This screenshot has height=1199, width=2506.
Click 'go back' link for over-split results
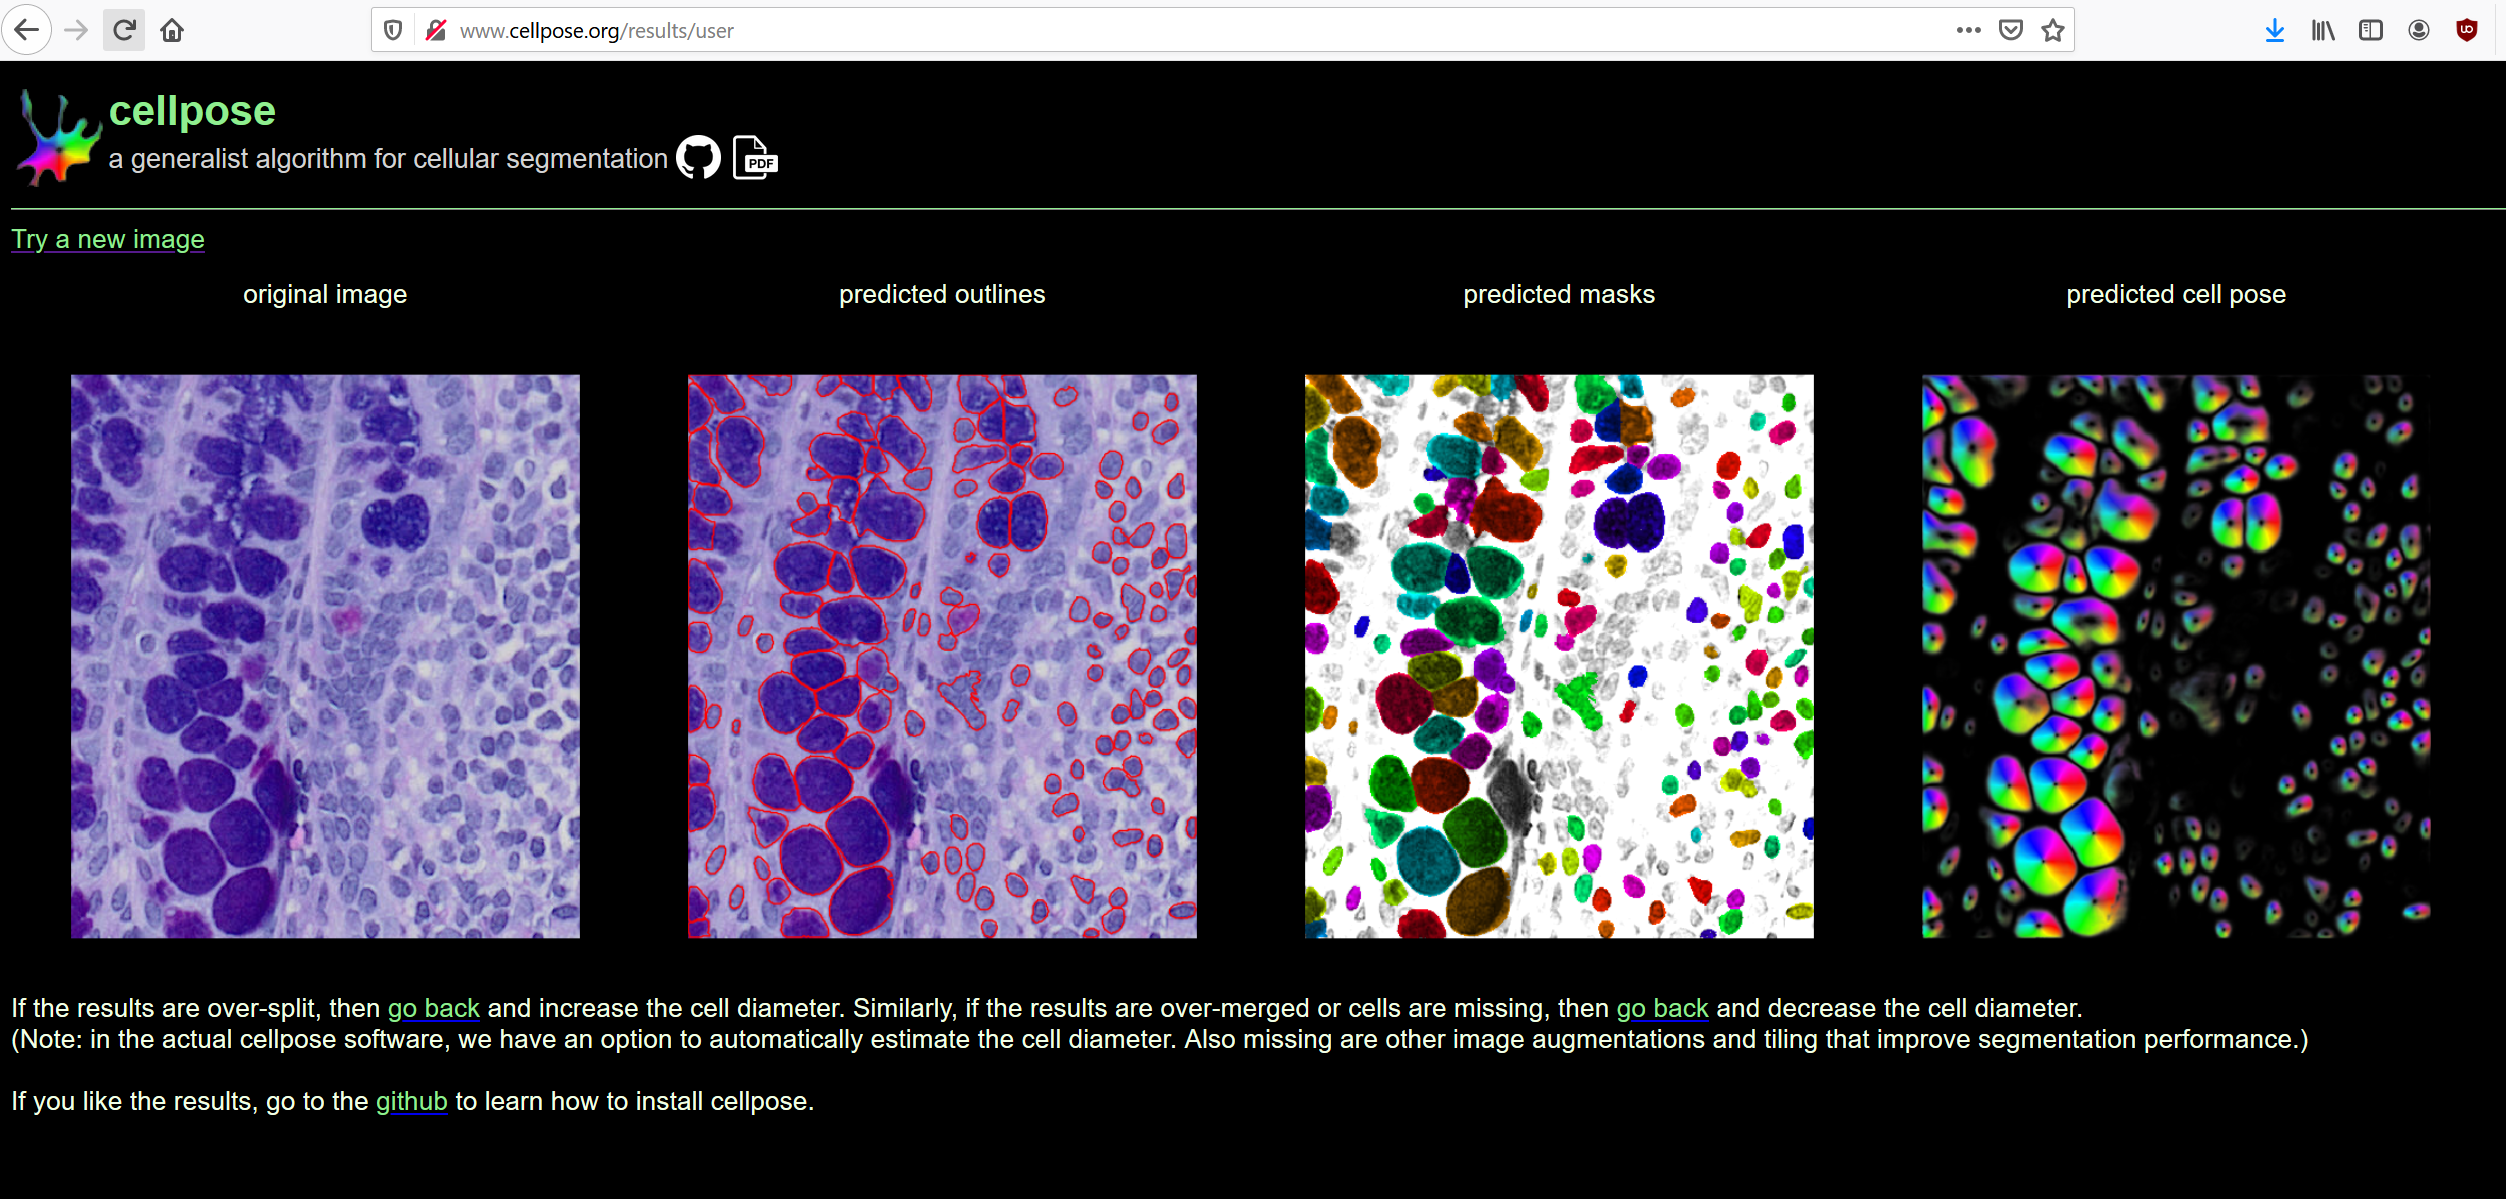(x=434, y=1008)
